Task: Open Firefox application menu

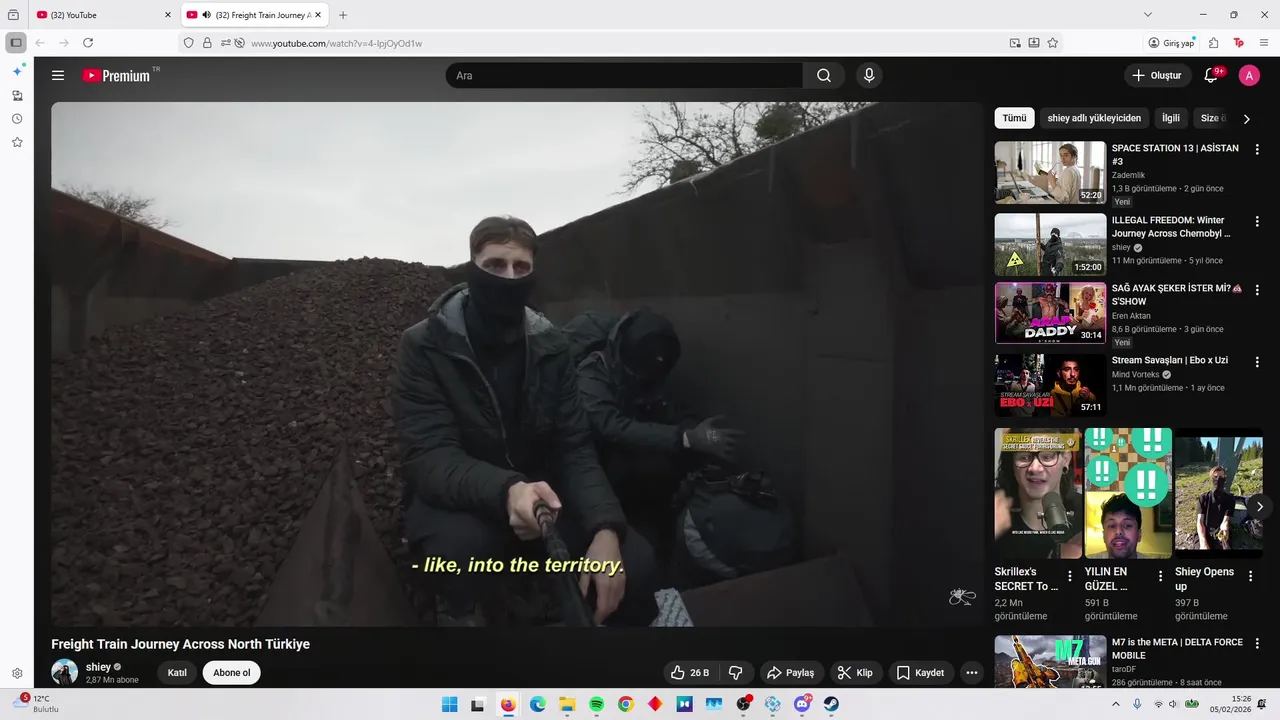Action: click(x=1264, y=43)
